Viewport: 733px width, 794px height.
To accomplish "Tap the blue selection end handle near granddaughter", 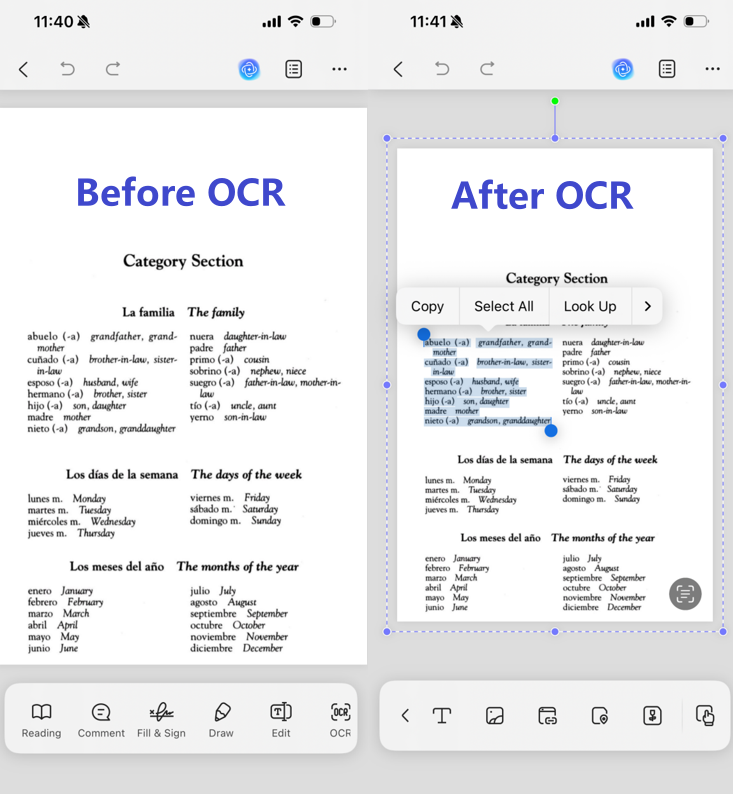I will click(x=551, y=431).
